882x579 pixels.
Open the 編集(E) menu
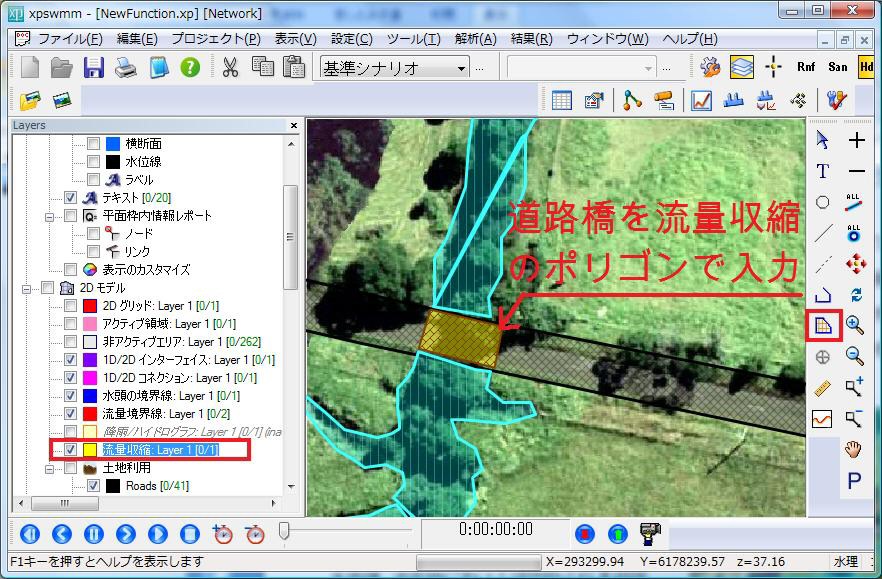(137, 39)
